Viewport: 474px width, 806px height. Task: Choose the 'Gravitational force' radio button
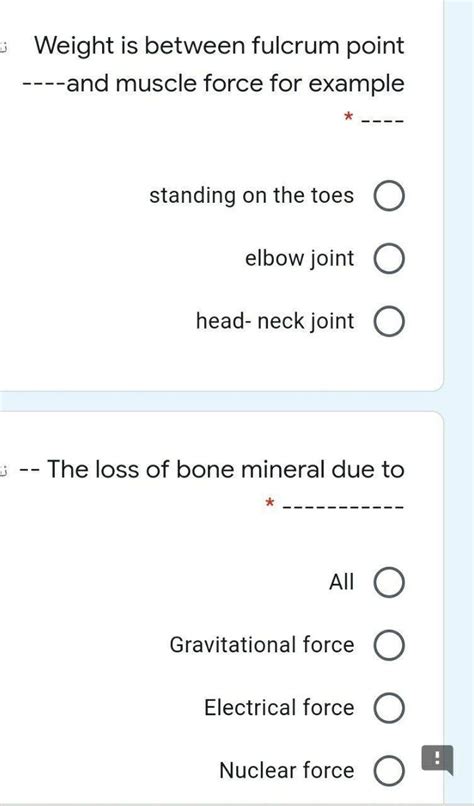[x=389, y=645]
